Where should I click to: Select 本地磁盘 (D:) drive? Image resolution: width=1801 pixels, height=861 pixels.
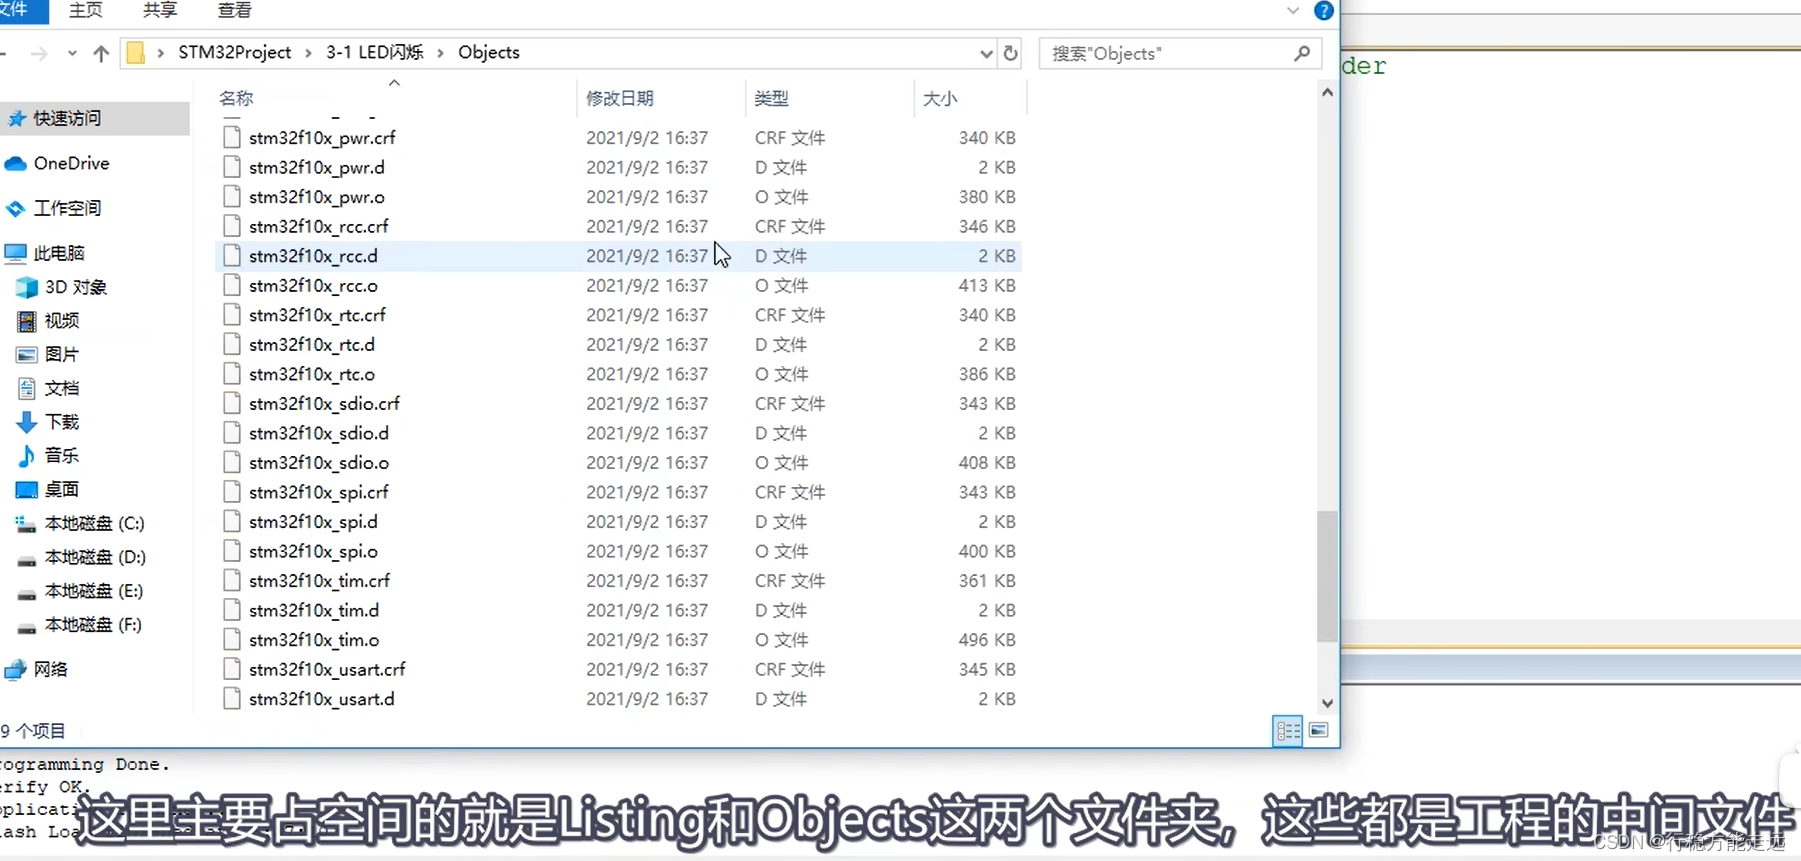(95, 557)
